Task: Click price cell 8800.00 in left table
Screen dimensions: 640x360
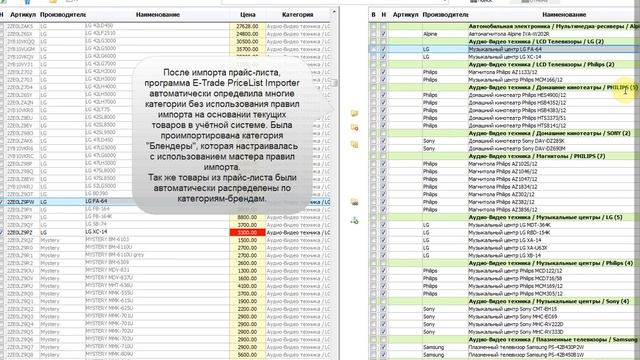Action: (x=248, y=217)
